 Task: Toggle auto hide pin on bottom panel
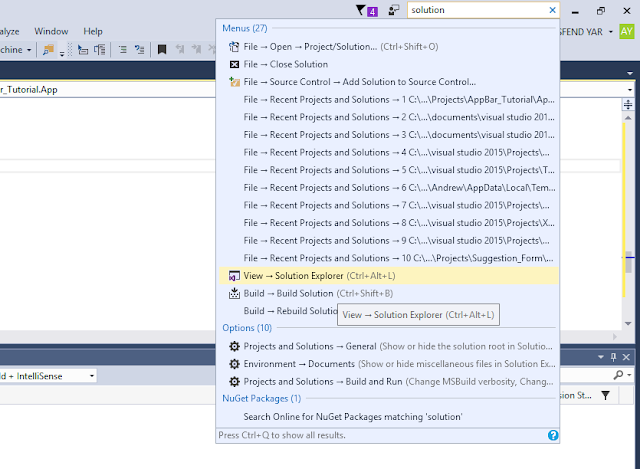tap(613, 357)
